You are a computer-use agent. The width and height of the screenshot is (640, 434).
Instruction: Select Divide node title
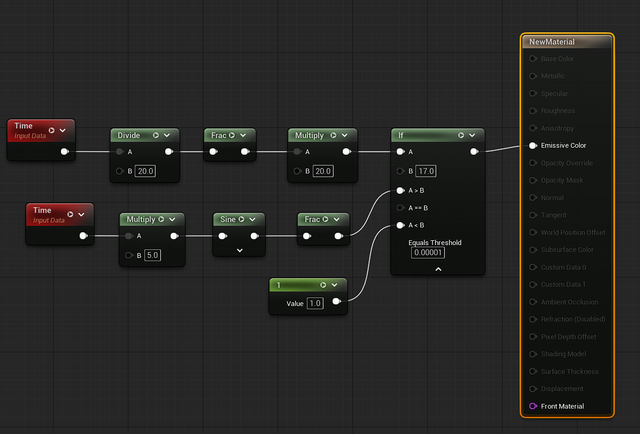click(129, 135)
